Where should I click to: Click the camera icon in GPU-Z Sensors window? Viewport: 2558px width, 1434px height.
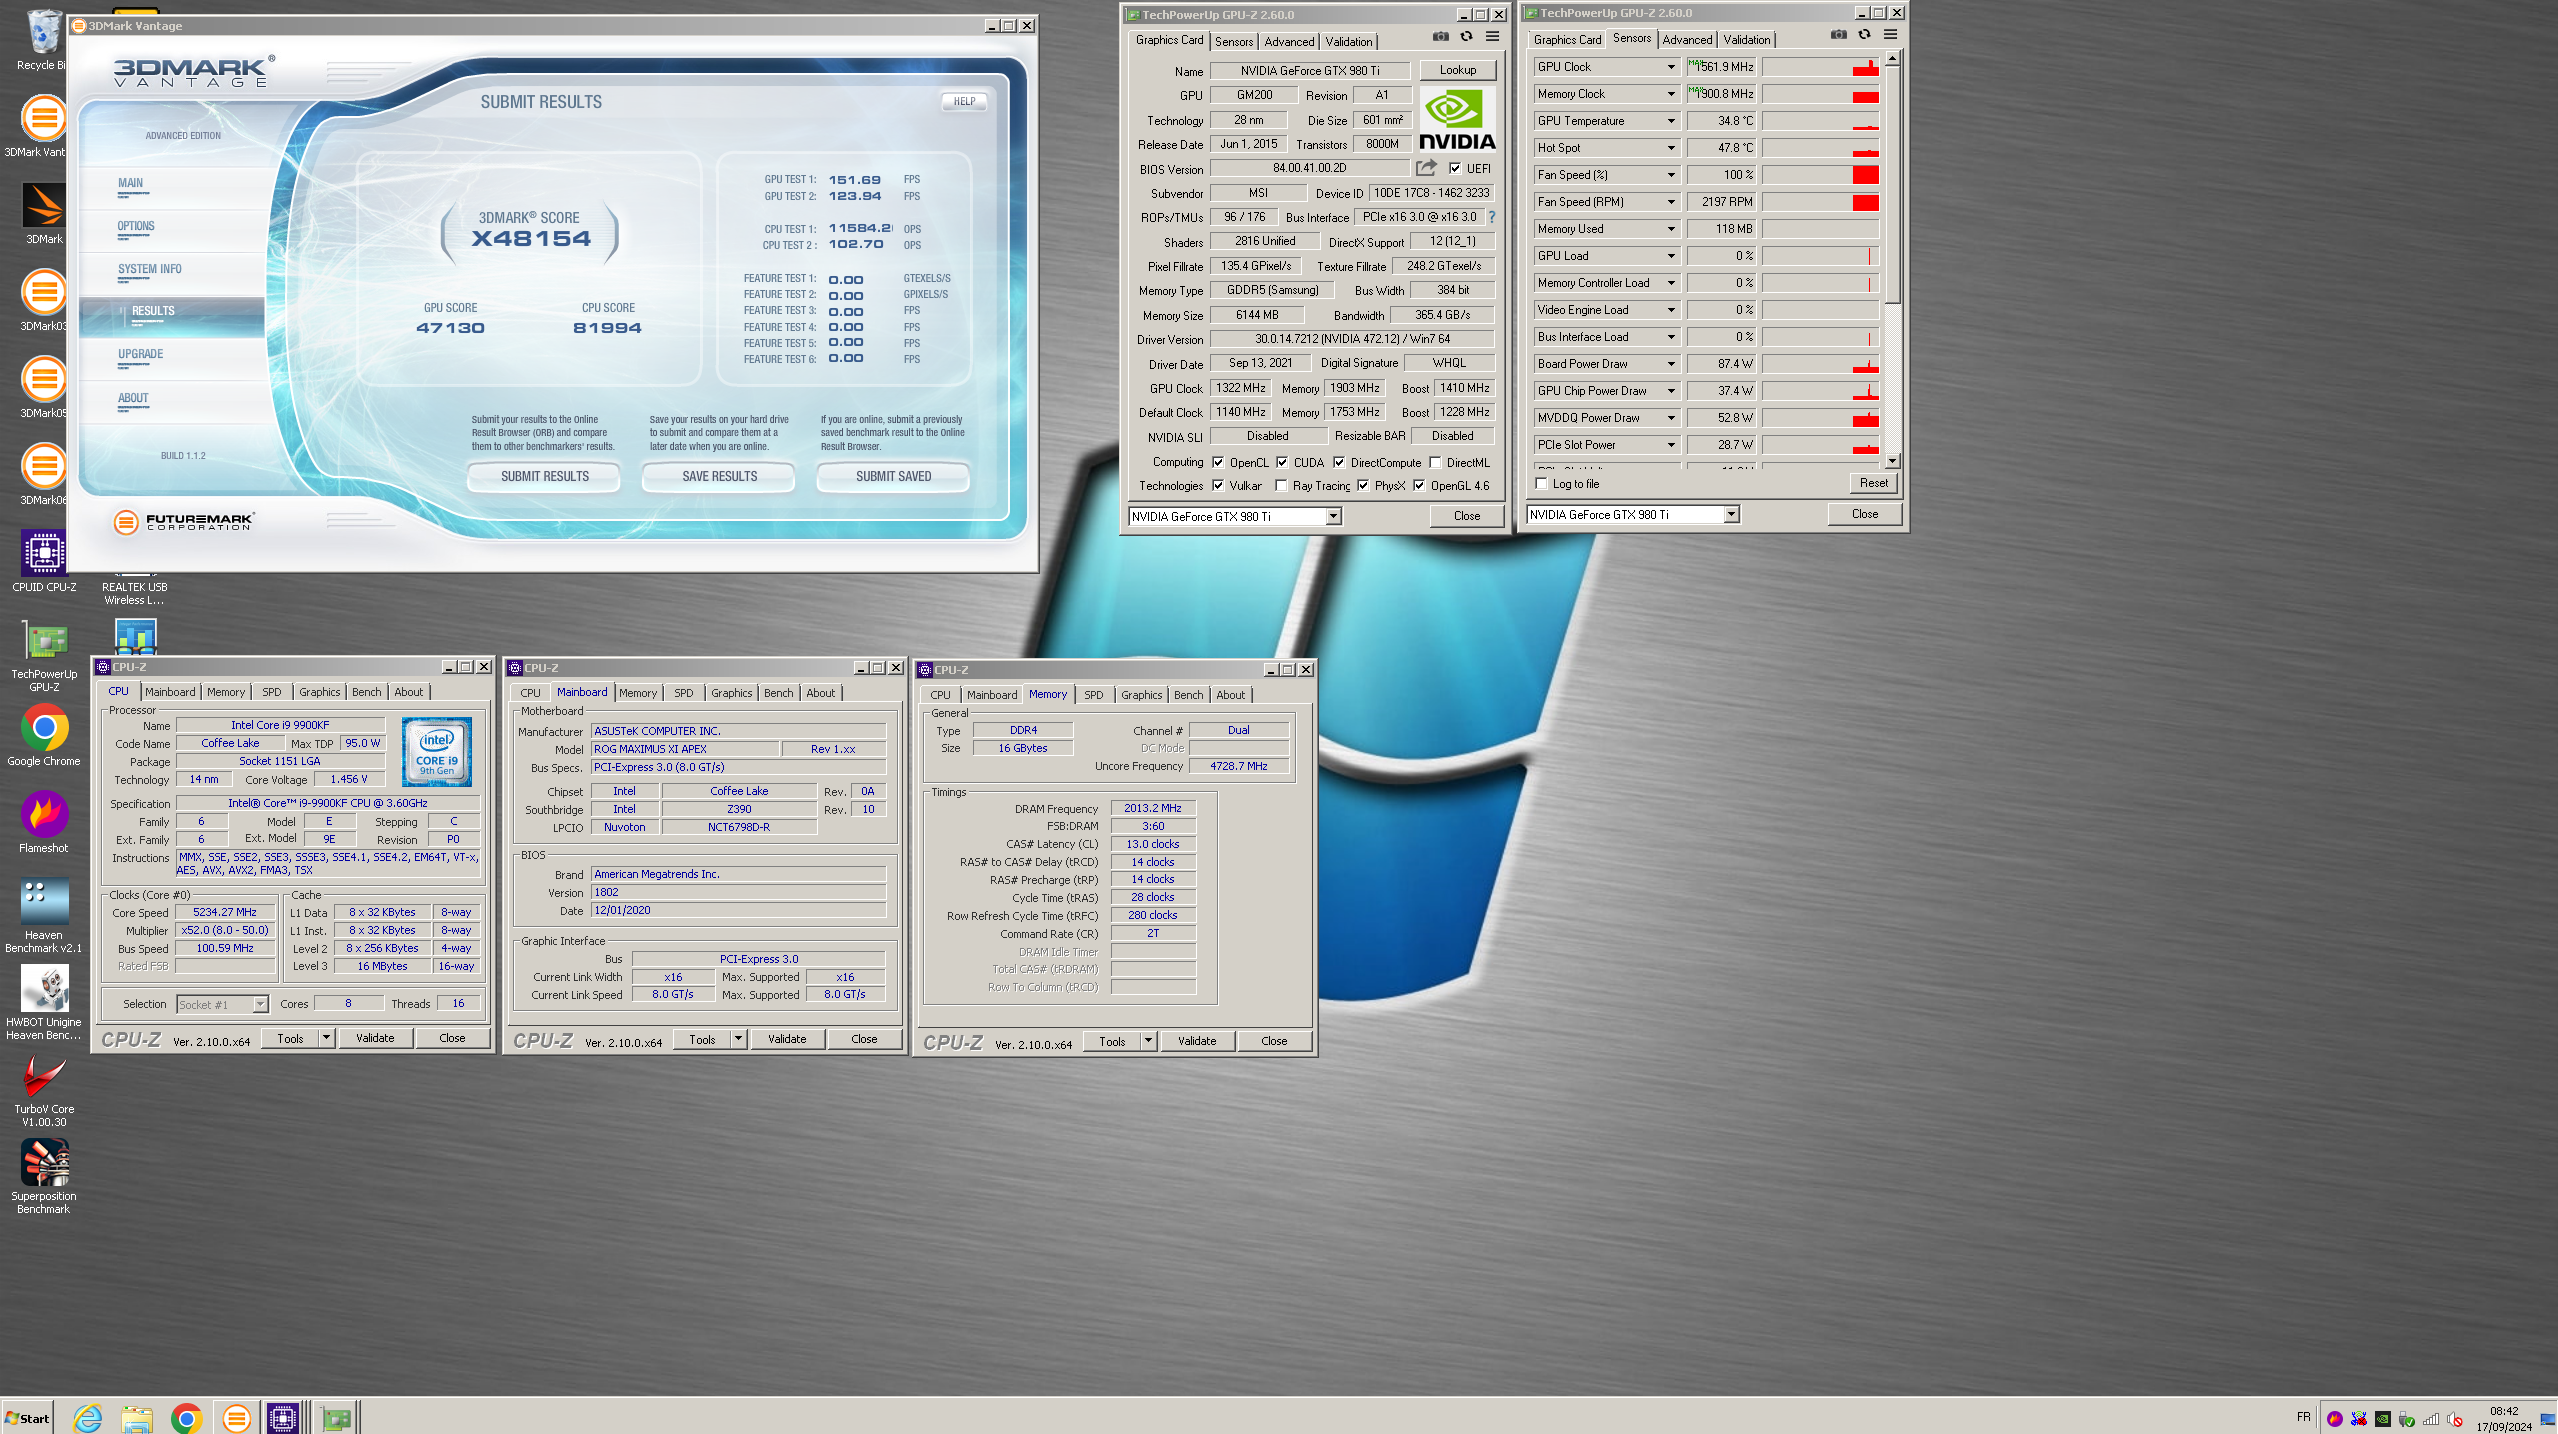click(x=1838, y=35)
